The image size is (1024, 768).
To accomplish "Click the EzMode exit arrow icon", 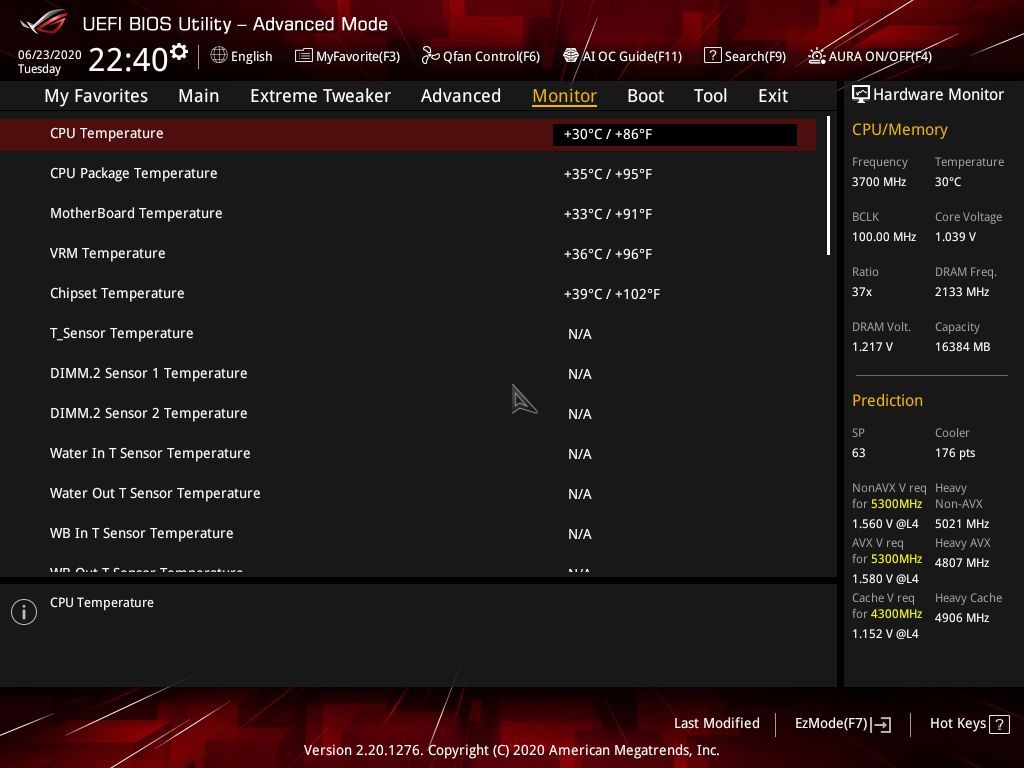I will 881,724.
